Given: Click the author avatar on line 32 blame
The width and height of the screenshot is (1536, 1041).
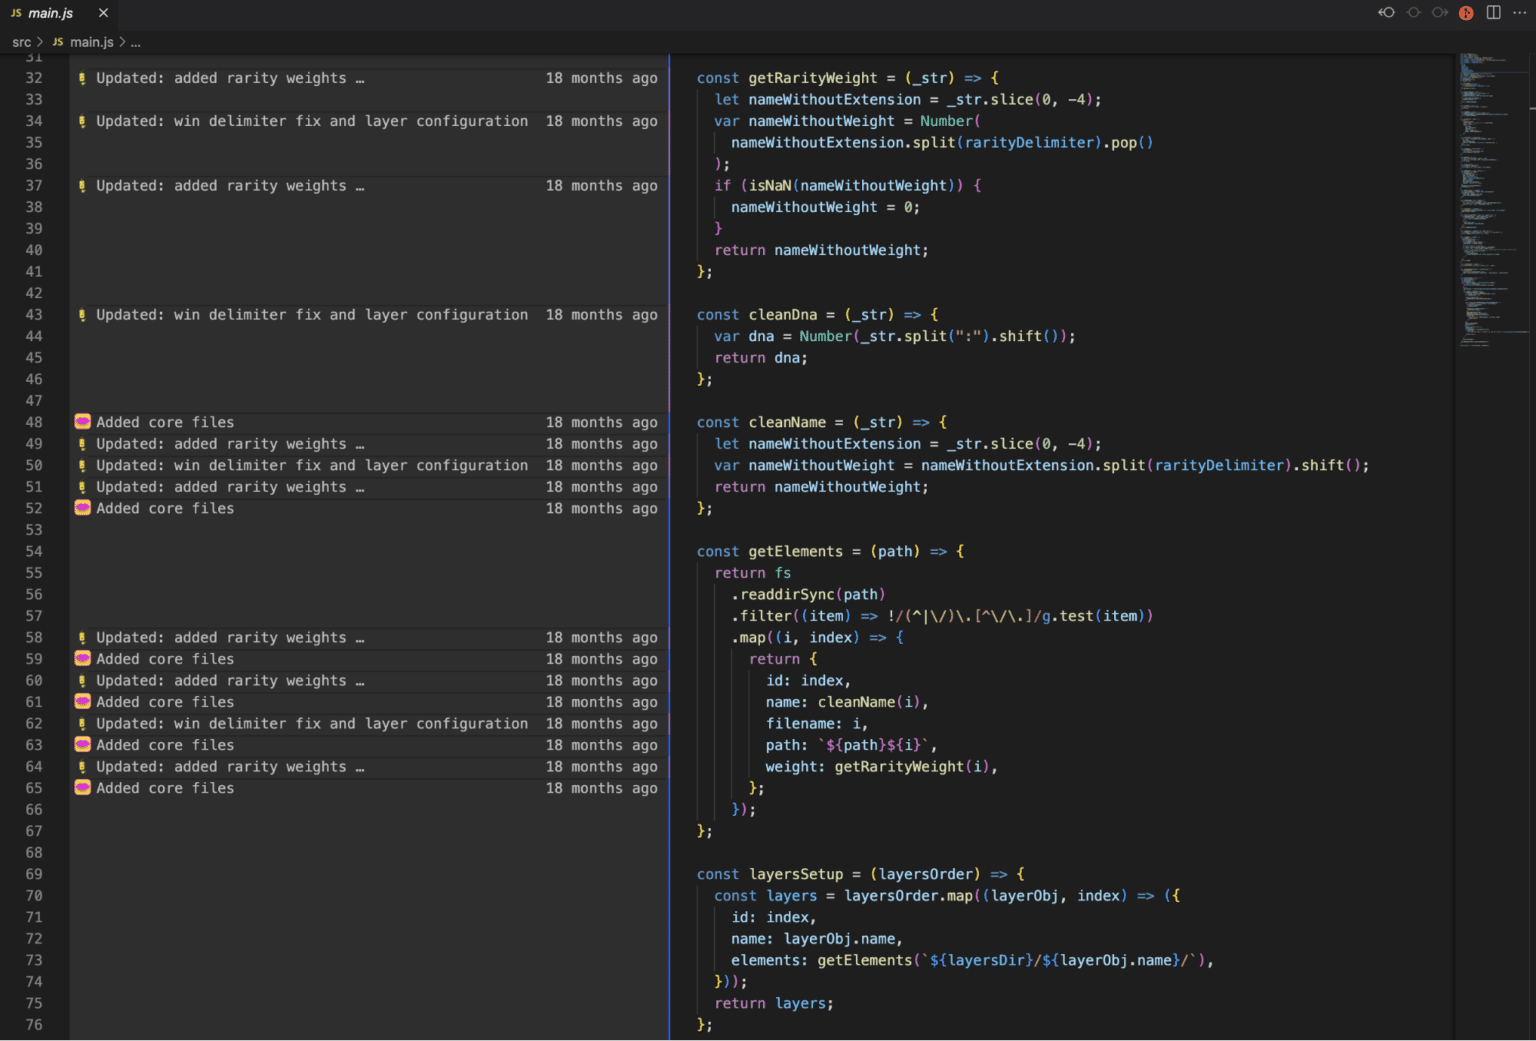Looking at the screenshot, I should 82,78.
